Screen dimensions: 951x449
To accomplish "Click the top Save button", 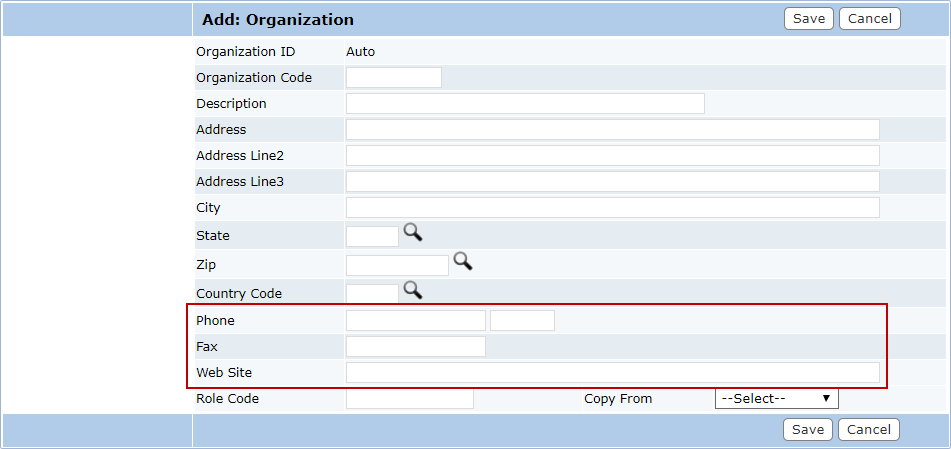I will pyautogui.click(x=809, y=19).
